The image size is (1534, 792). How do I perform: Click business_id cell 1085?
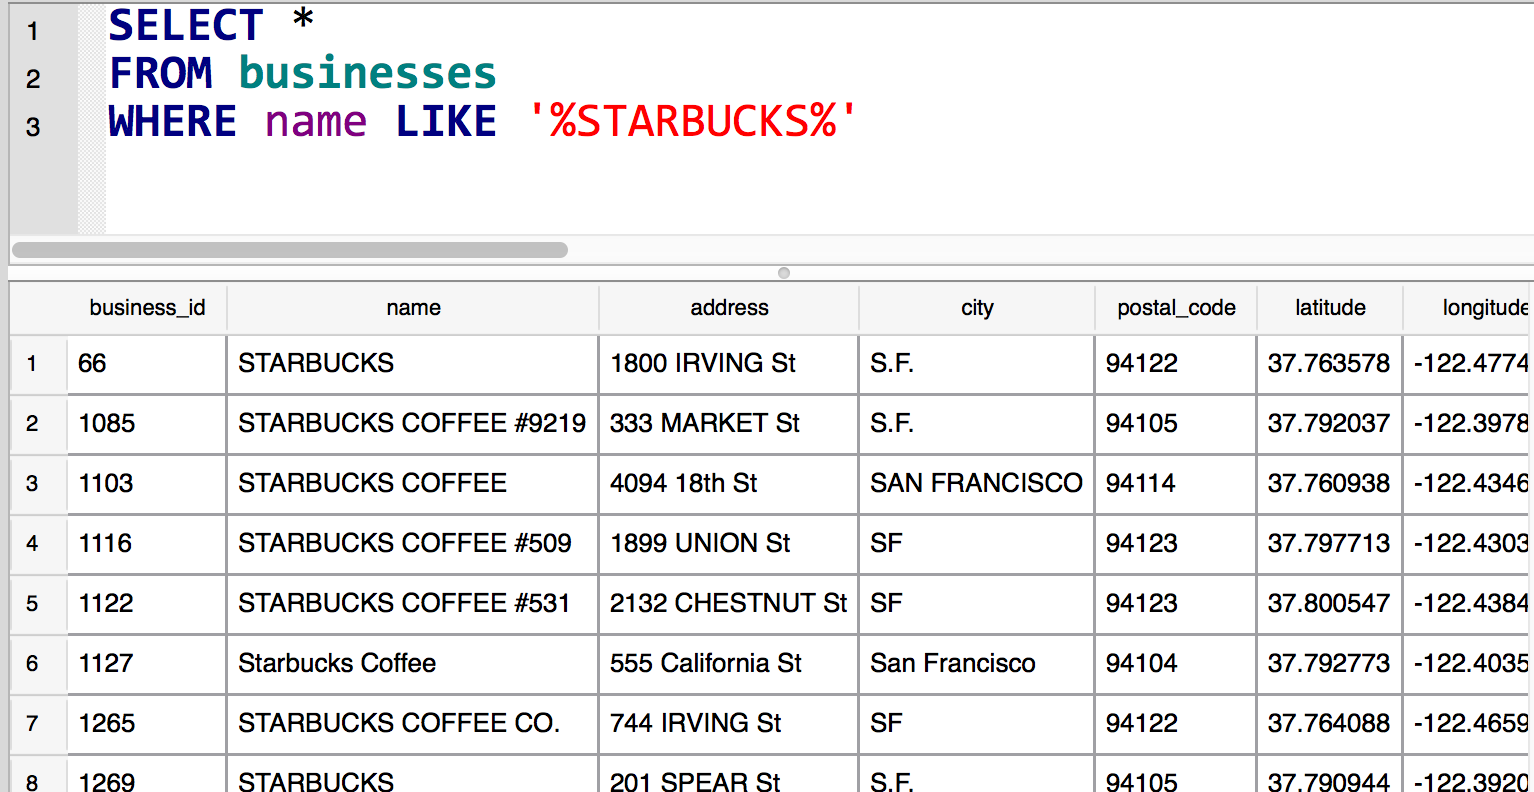pyautogui.click(x=147, y=424)
